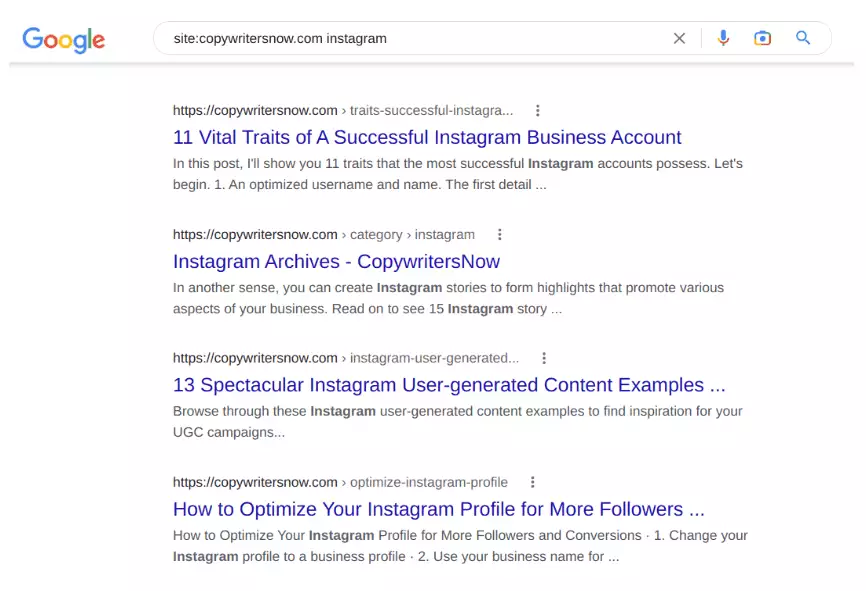866x591 pixels.
Task: Open "11 Vital Traits" Instagram result
Action: 427,138
